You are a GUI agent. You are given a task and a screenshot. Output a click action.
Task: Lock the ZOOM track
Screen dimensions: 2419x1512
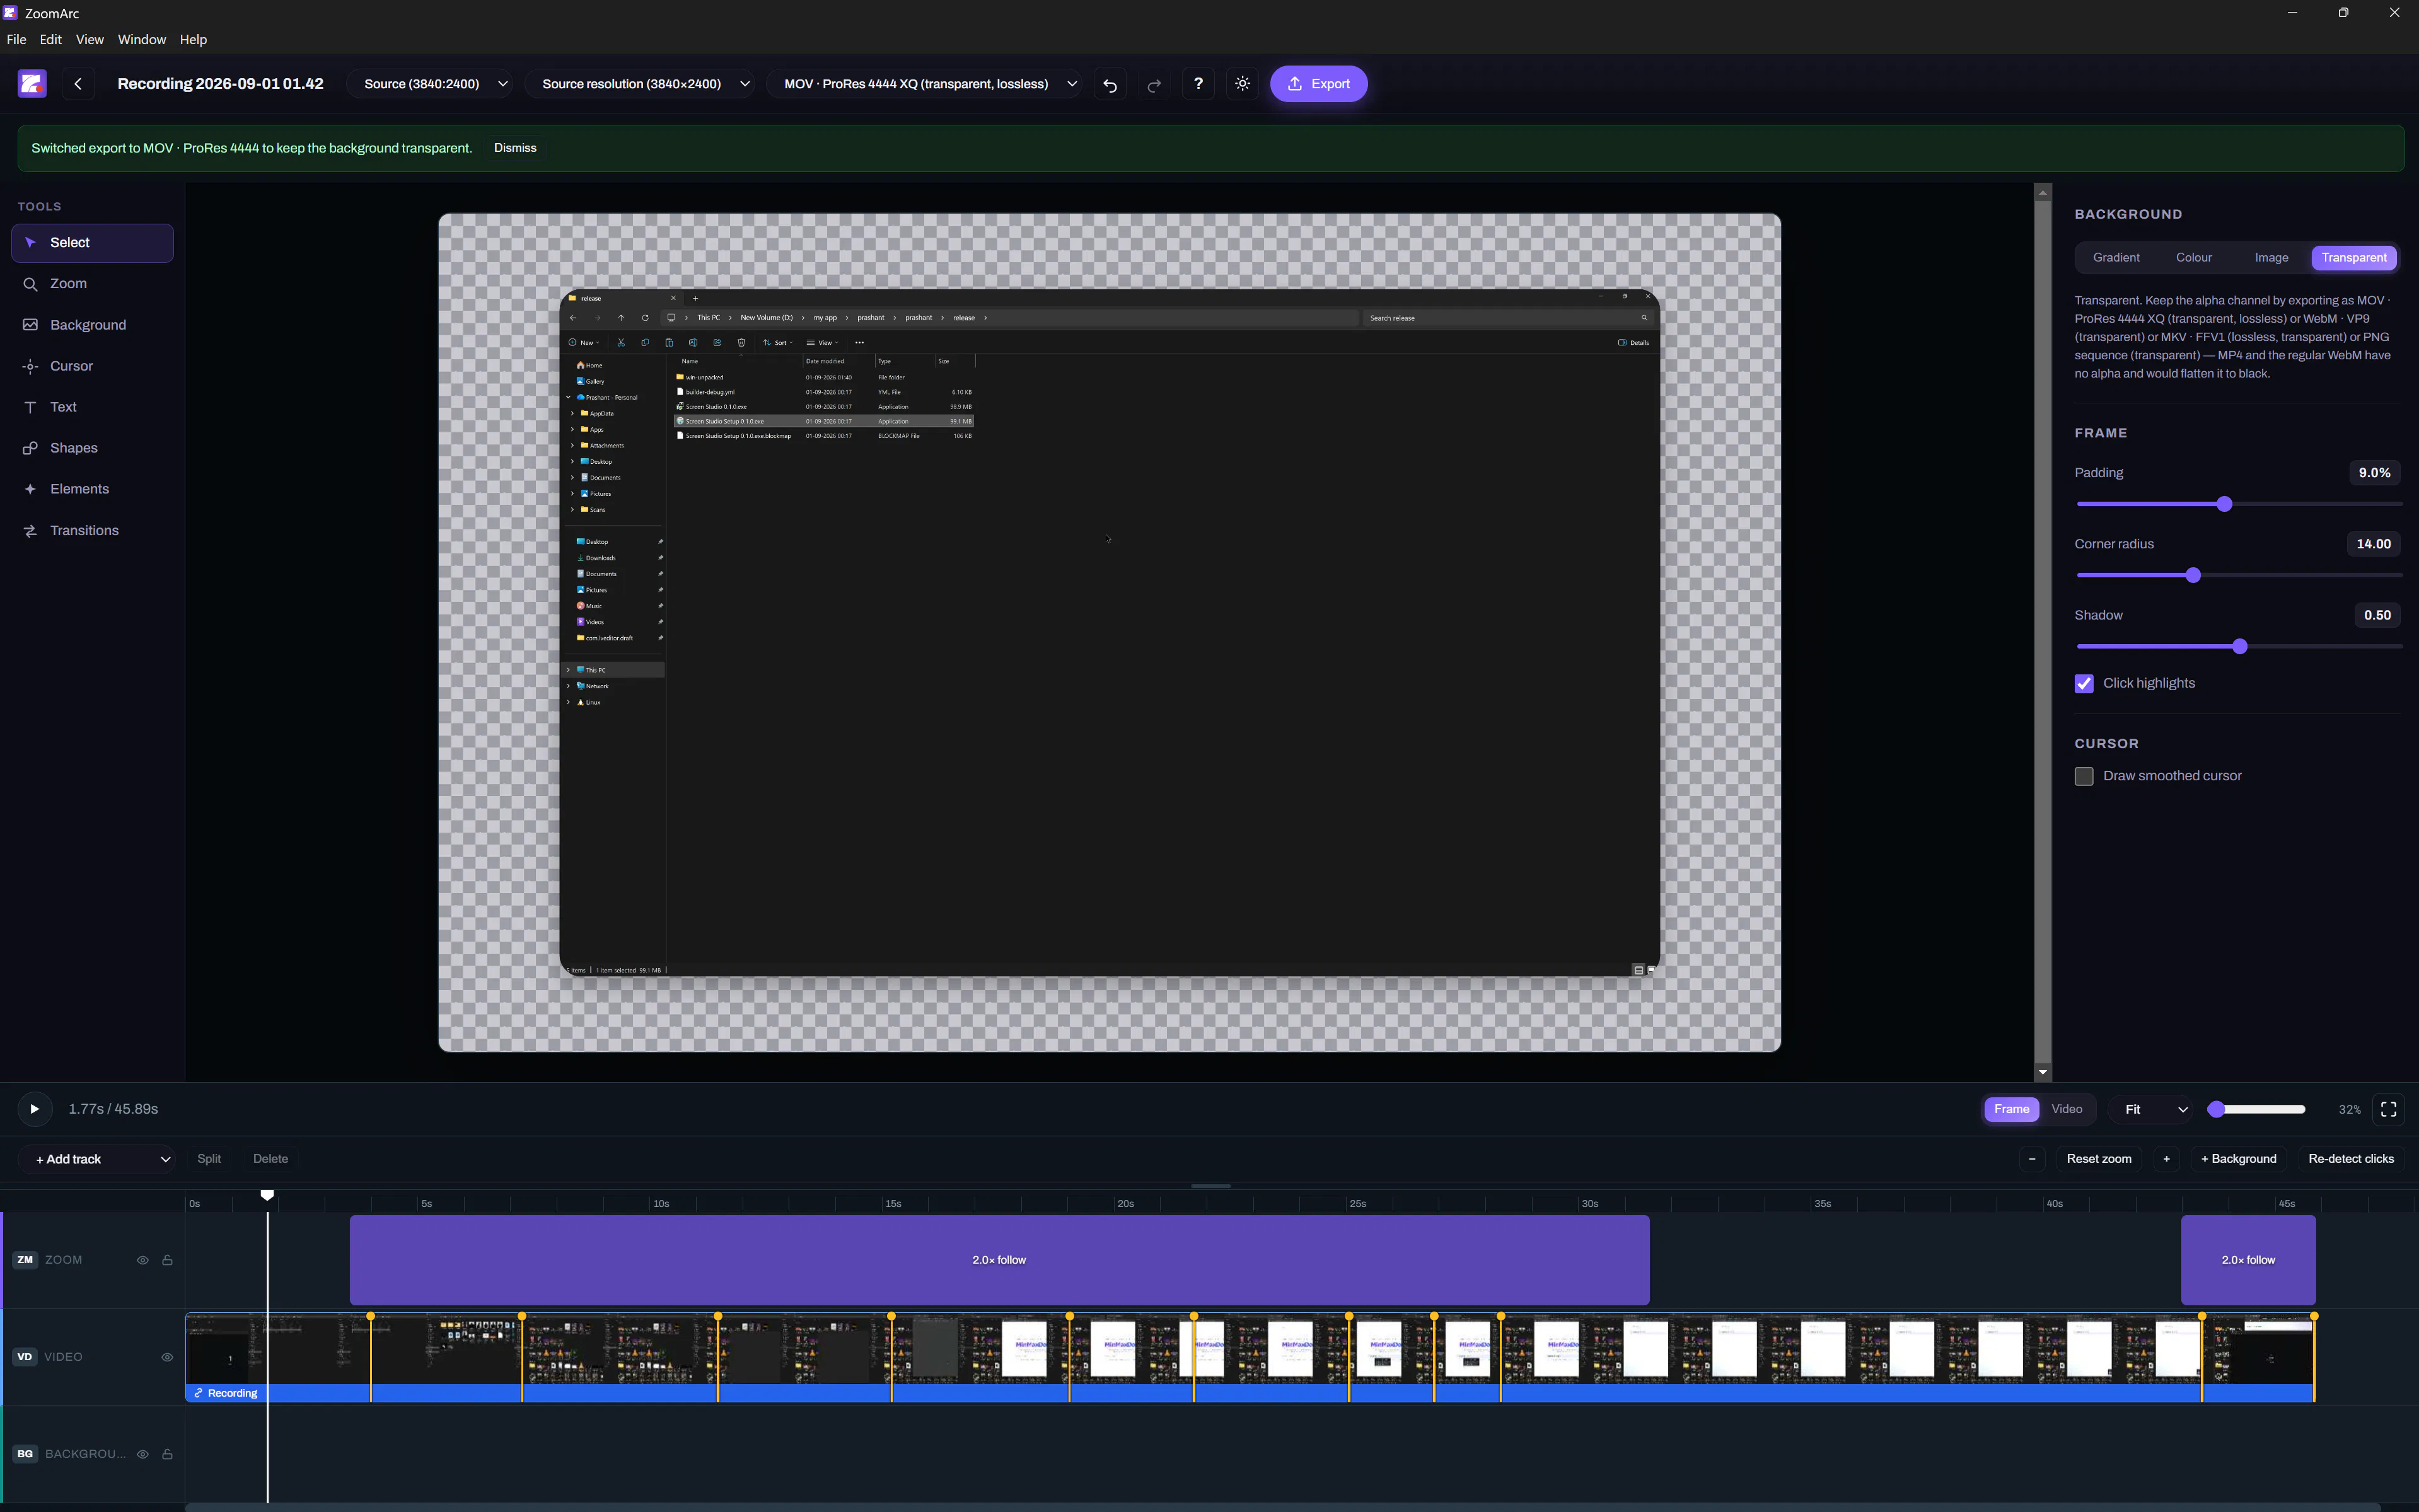167,1260
